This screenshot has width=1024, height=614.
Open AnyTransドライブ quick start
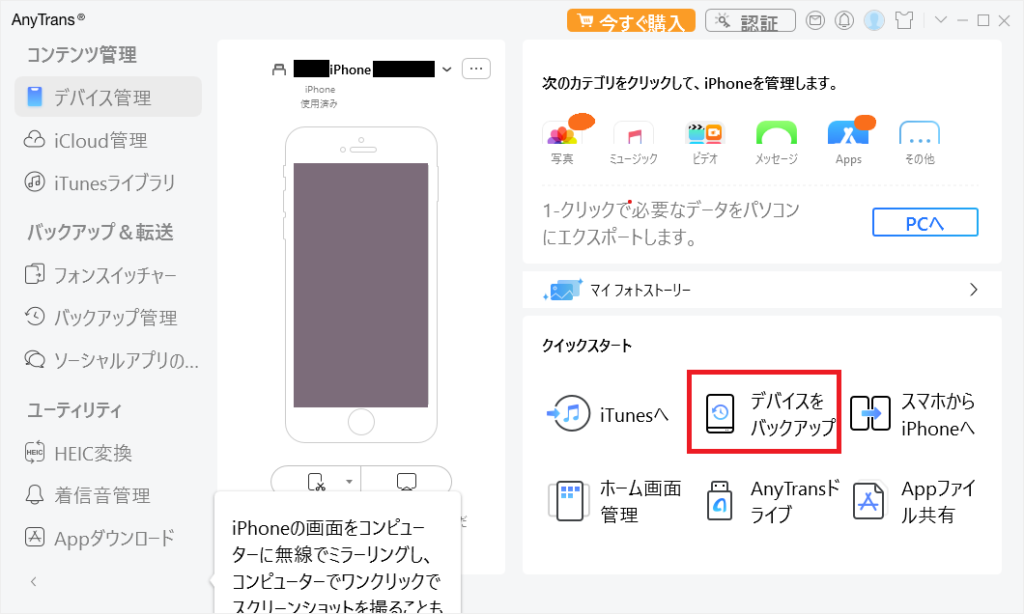[x=773, y=501]
